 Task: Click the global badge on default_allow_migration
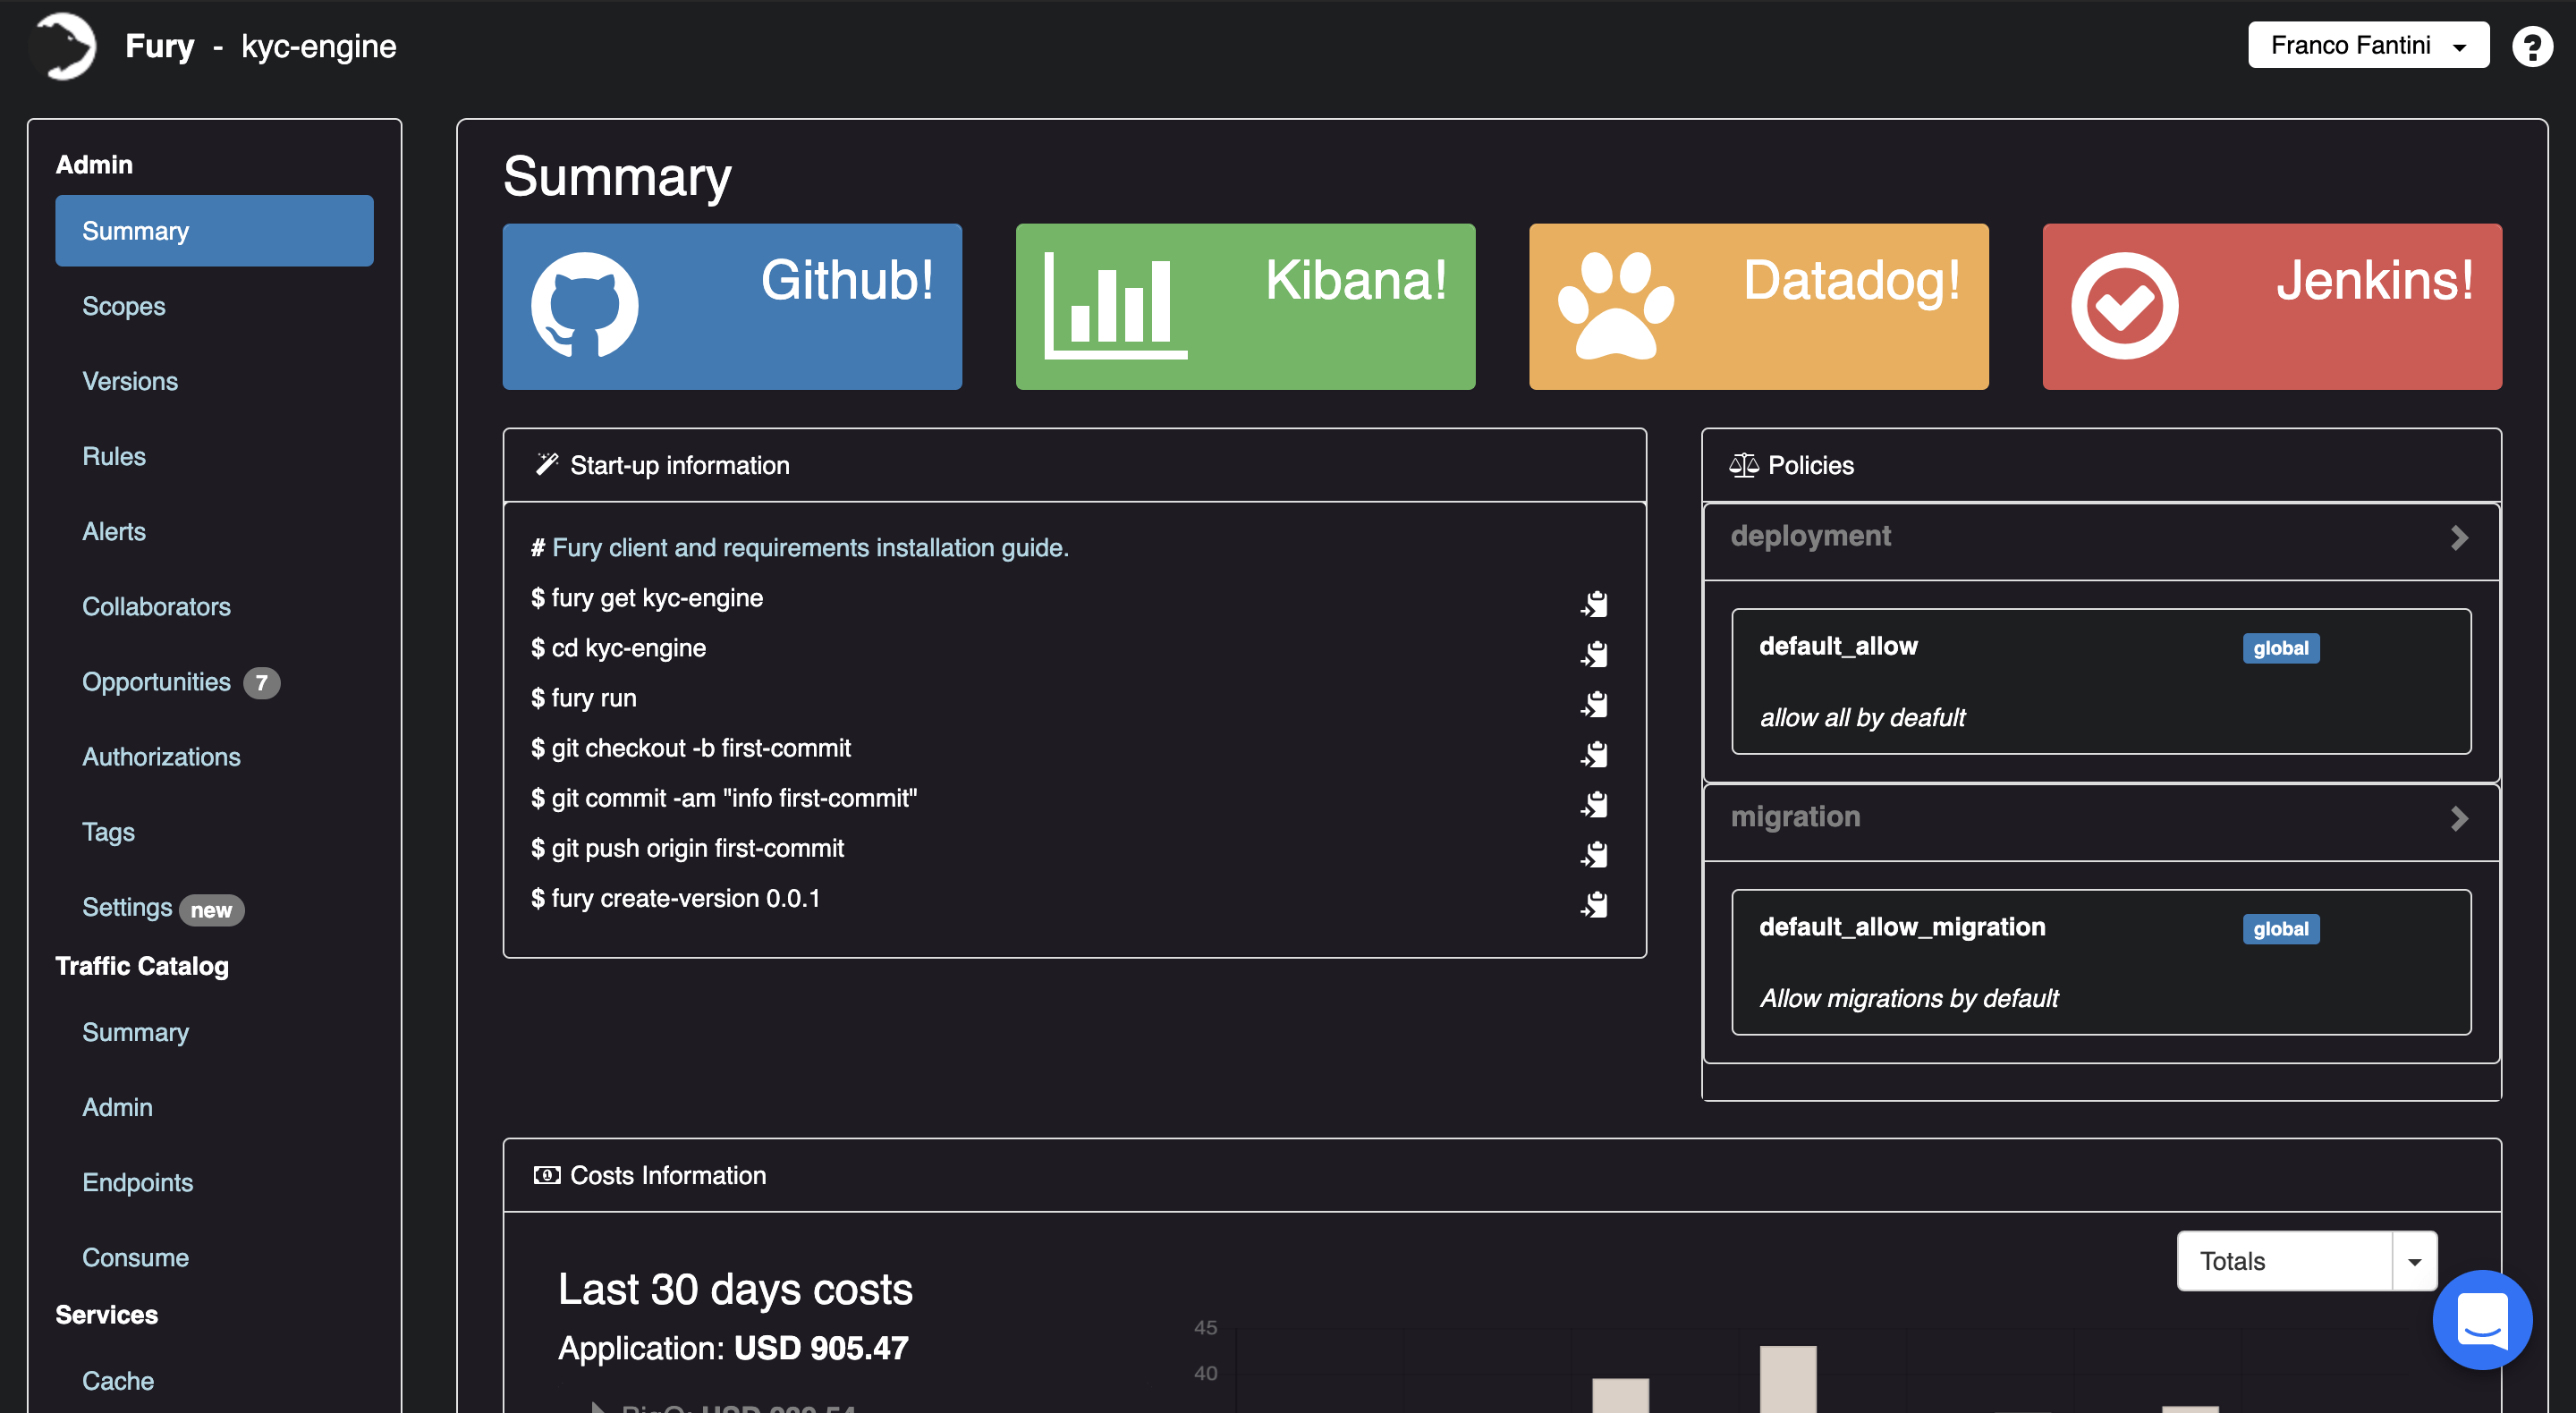click(2280, 929)
